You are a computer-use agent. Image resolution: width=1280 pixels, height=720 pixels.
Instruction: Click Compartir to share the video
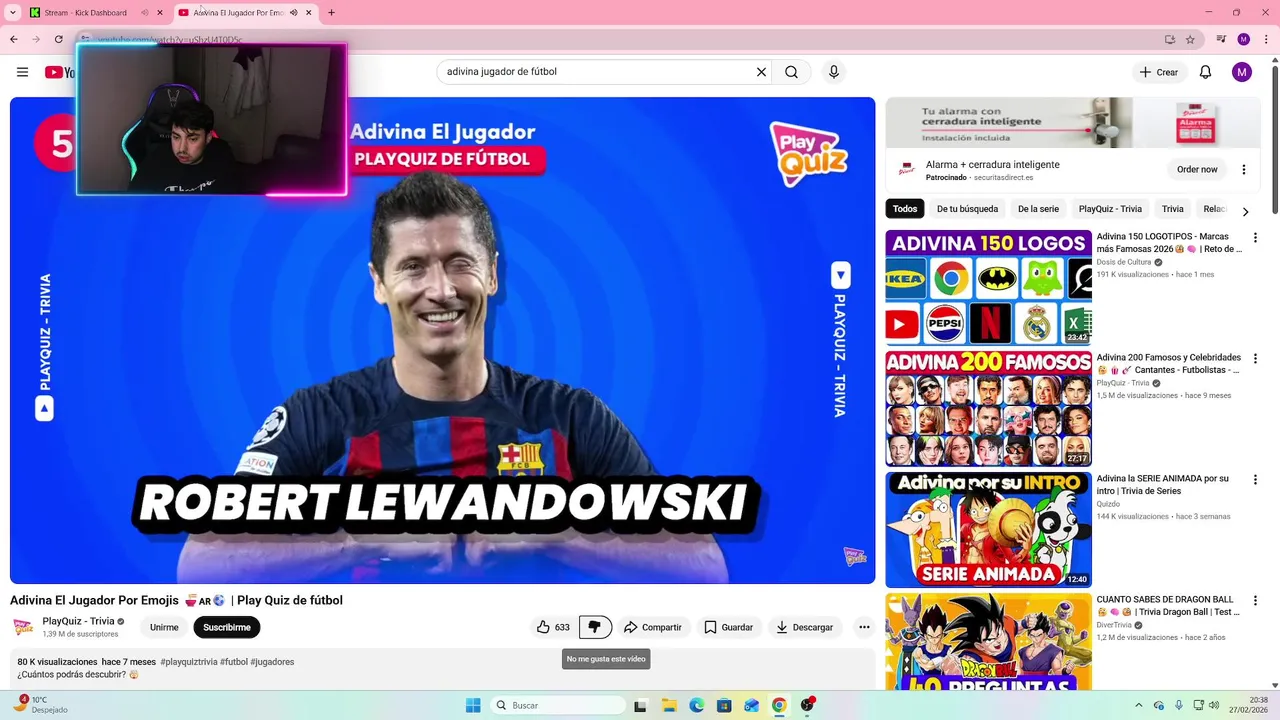[x=652, y=627]
